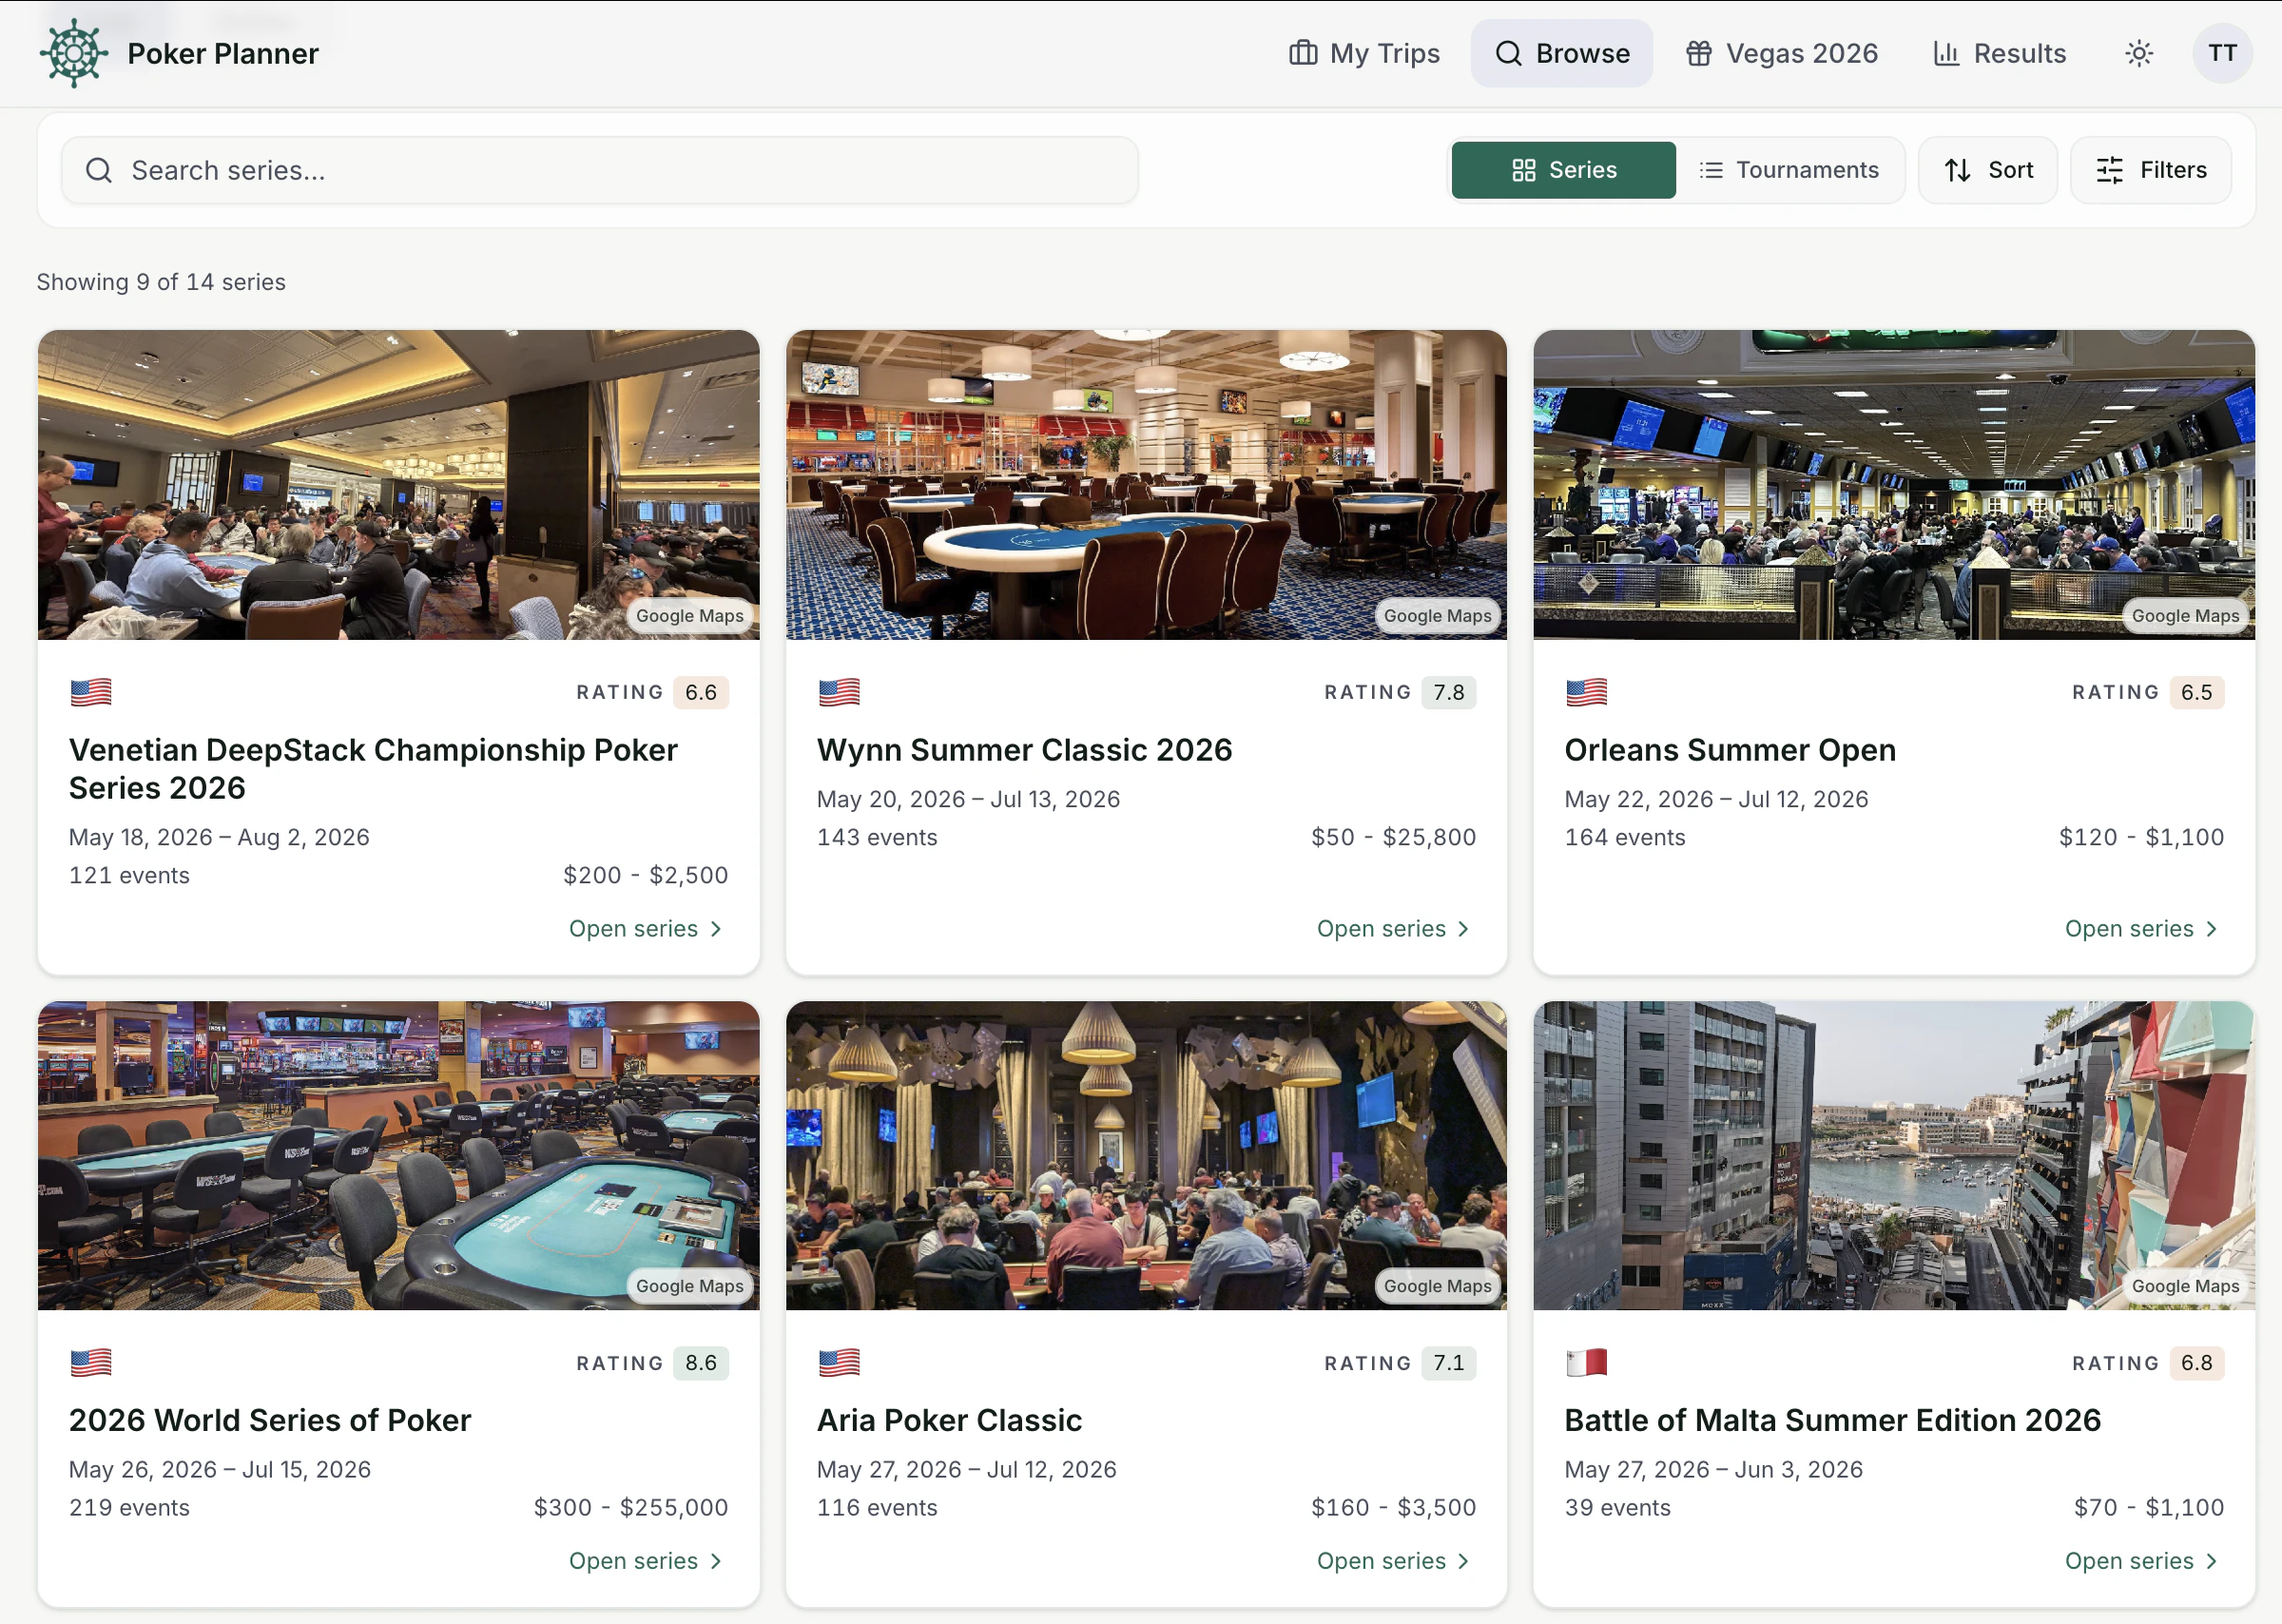
Task: Open series link for Battle of Malta
Action: tap(2142, 1561)
